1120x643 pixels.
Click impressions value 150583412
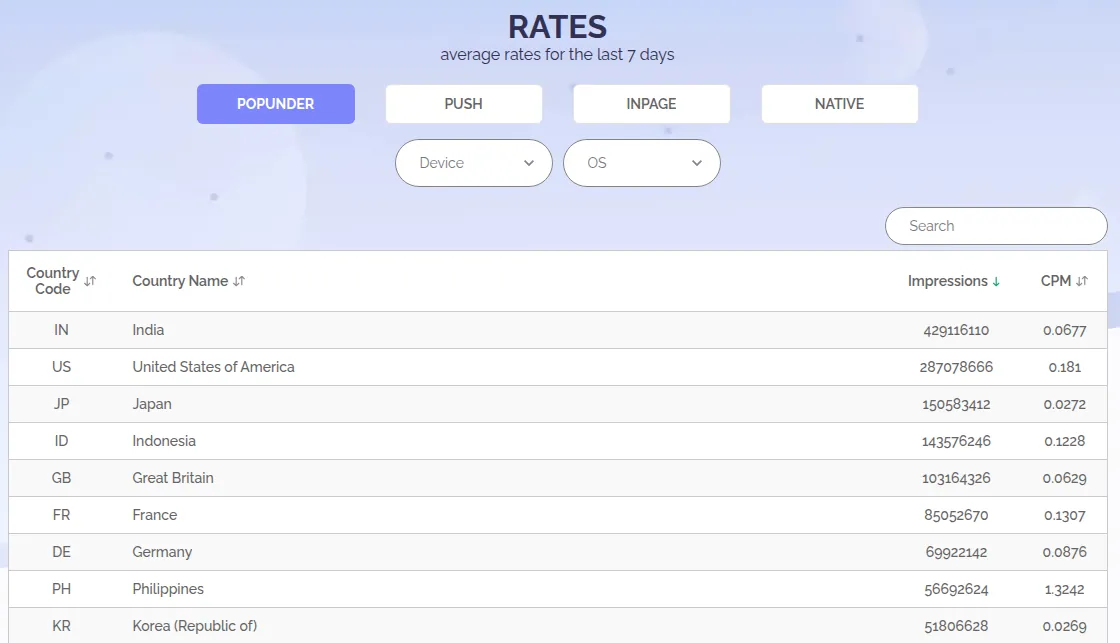956,404
